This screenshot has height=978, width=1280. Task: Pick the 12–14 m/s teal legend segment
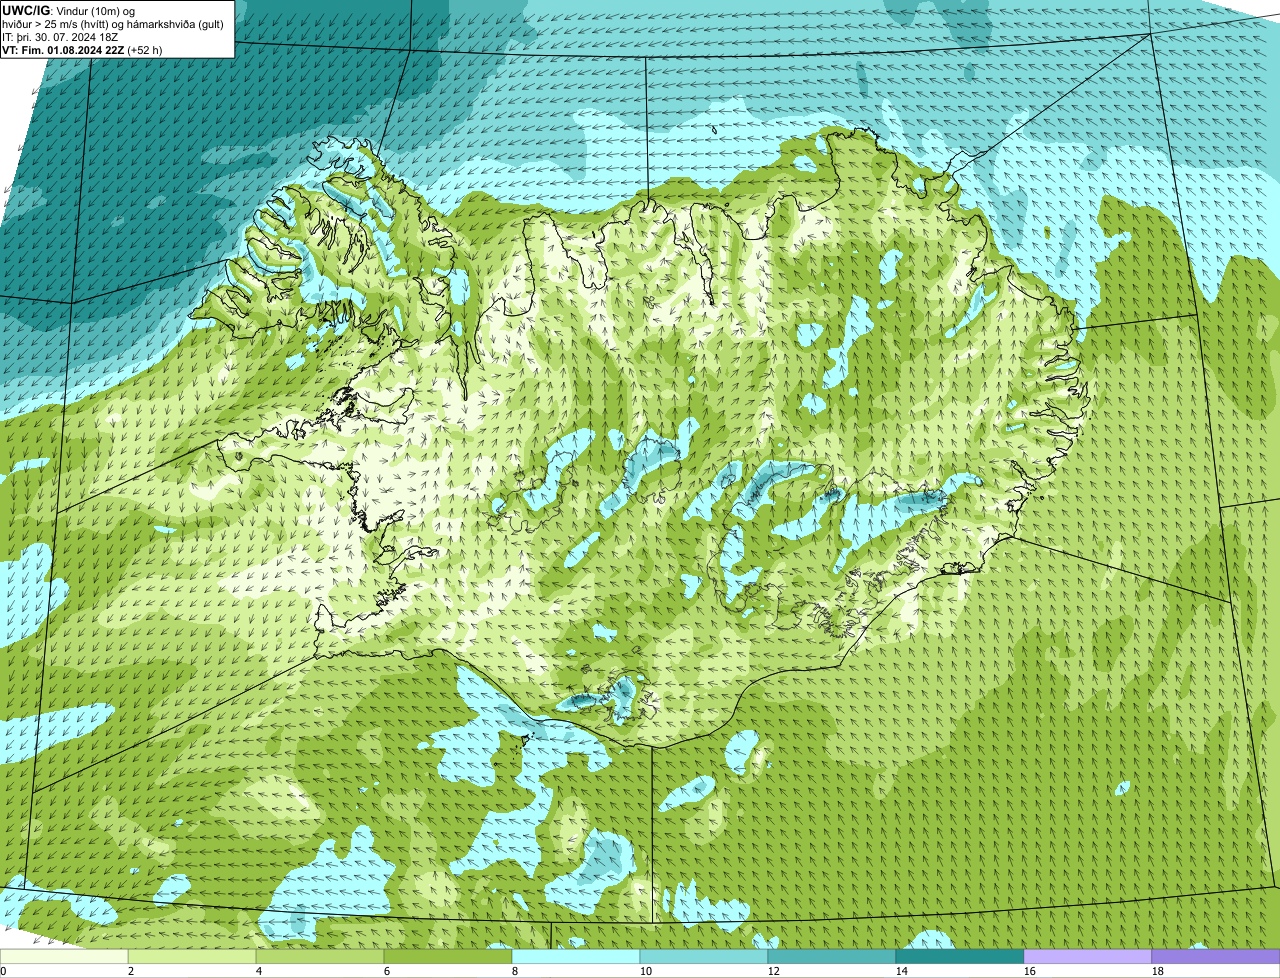pyautogui.click(x=832, y=956)
